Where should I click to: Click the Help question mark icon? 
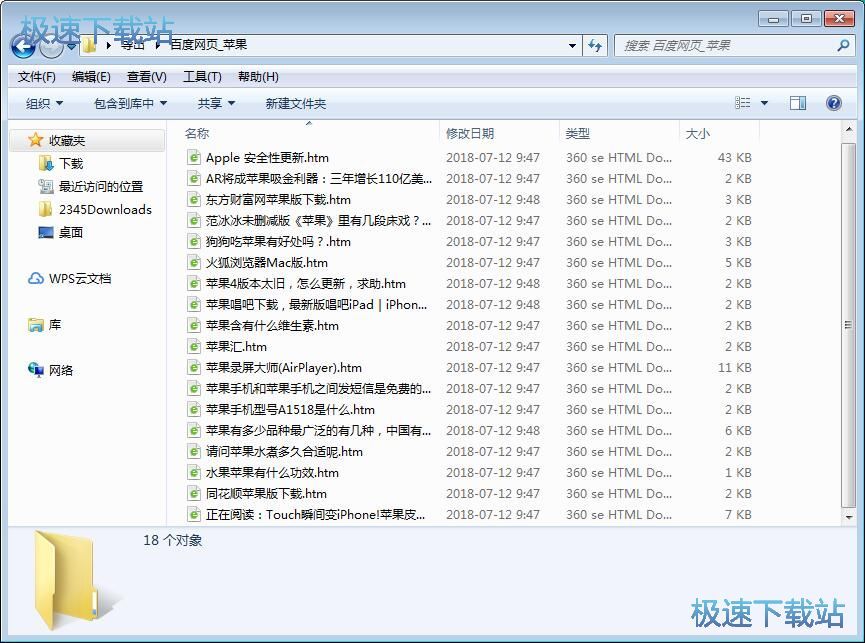(x=834, y=103)
